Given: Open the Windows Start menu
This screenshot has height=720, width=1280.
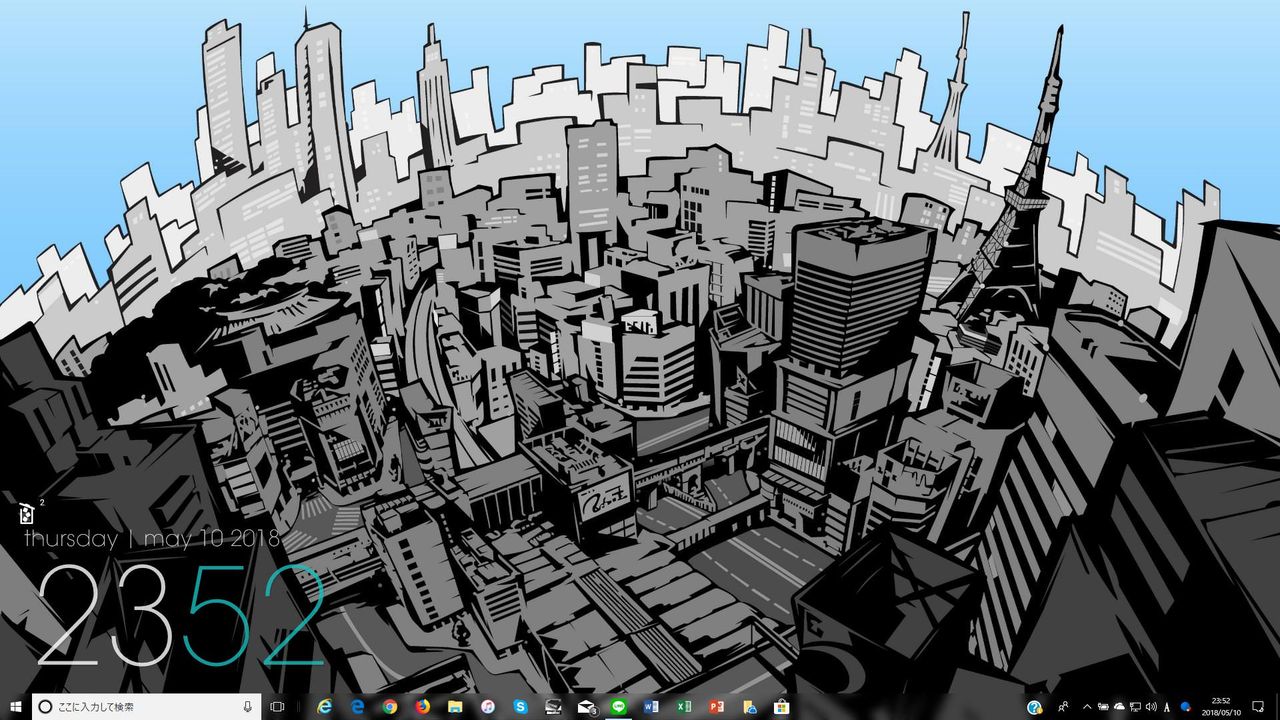Looking at the screenshot, I should 15,706.
